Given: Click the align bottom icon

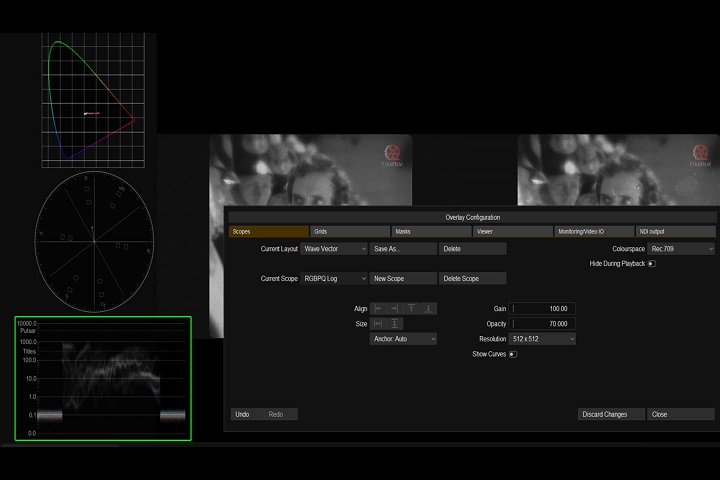Looking at the screenshot, I should click(428, 309).
